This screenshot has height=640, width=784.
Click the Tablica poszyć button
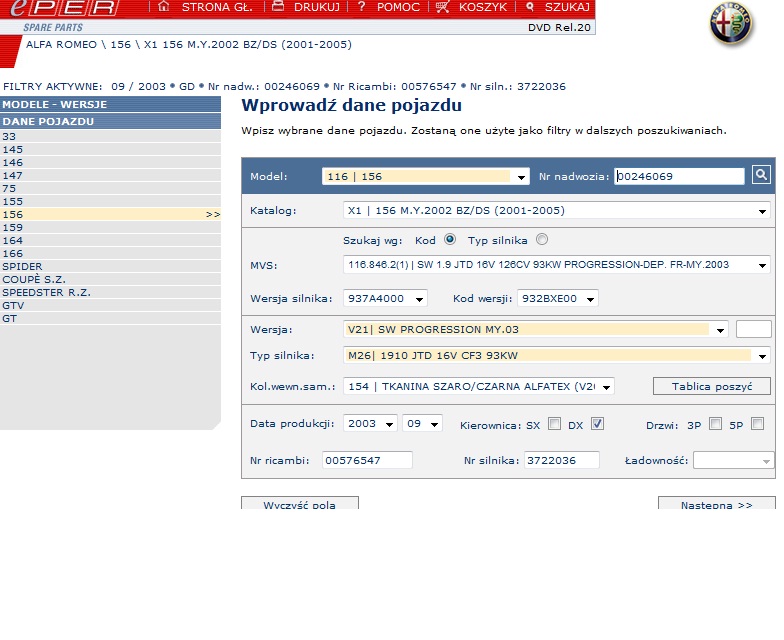pos(712,386)
